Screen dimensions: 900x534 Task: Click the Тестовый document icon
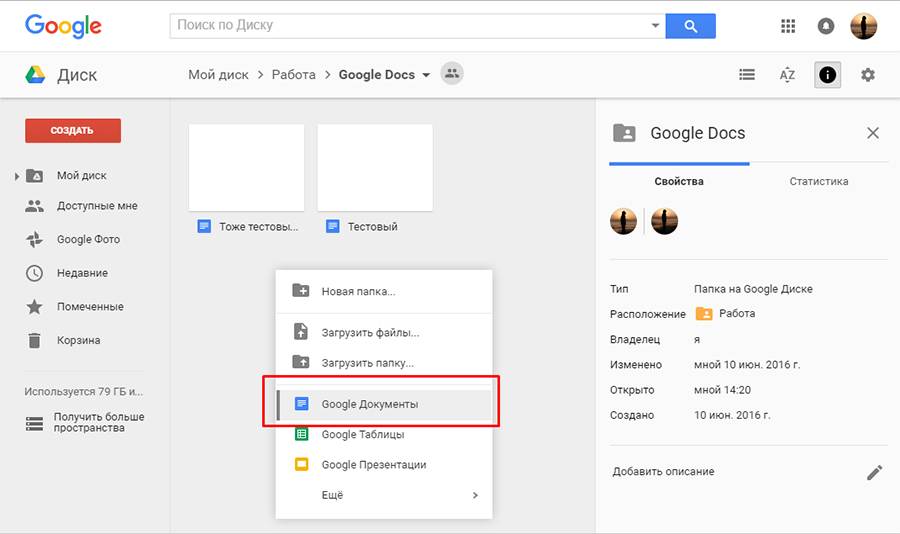[332, 226]
